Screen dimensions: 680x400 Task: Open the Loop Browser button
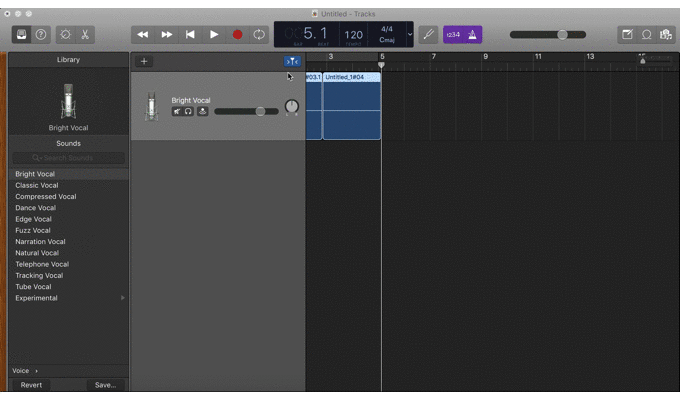pos(646,34)
